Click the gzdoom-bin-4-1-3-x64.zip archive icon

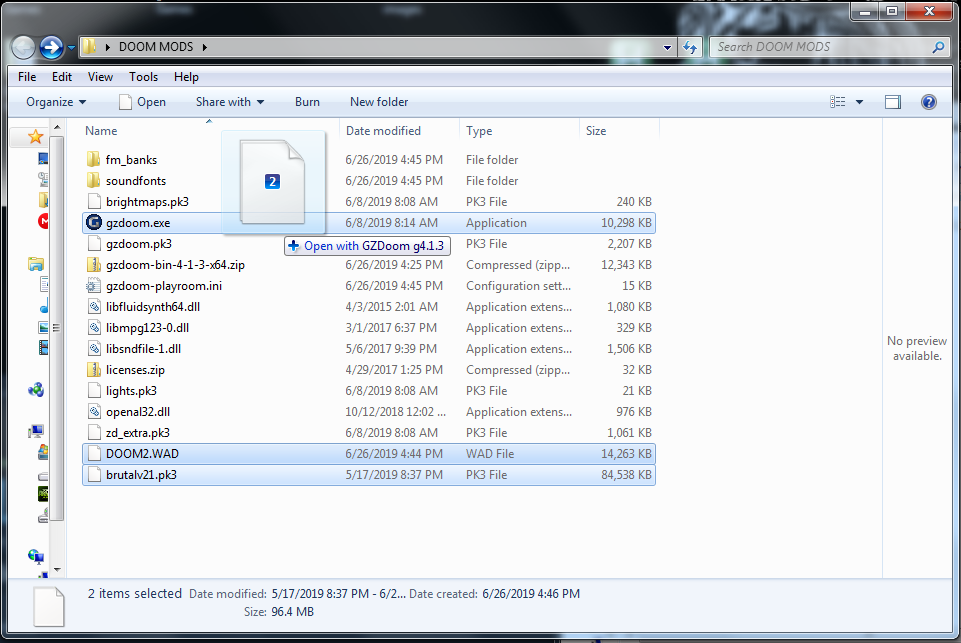tap(93, 265)
